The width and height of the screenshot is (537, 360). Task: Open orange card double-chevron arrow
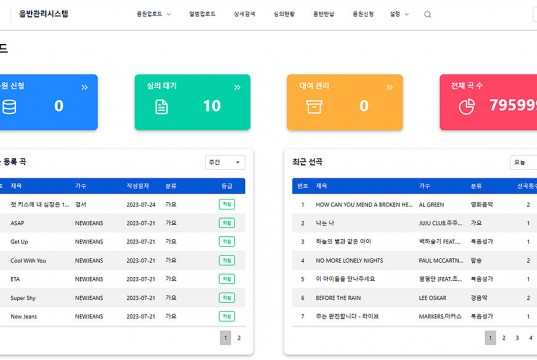(389, 87)
